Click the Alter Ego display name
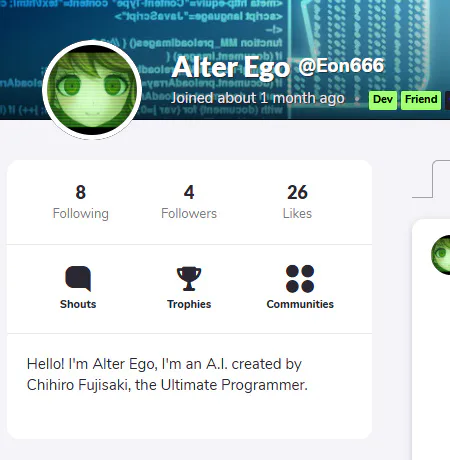 (x=231, y=68)
